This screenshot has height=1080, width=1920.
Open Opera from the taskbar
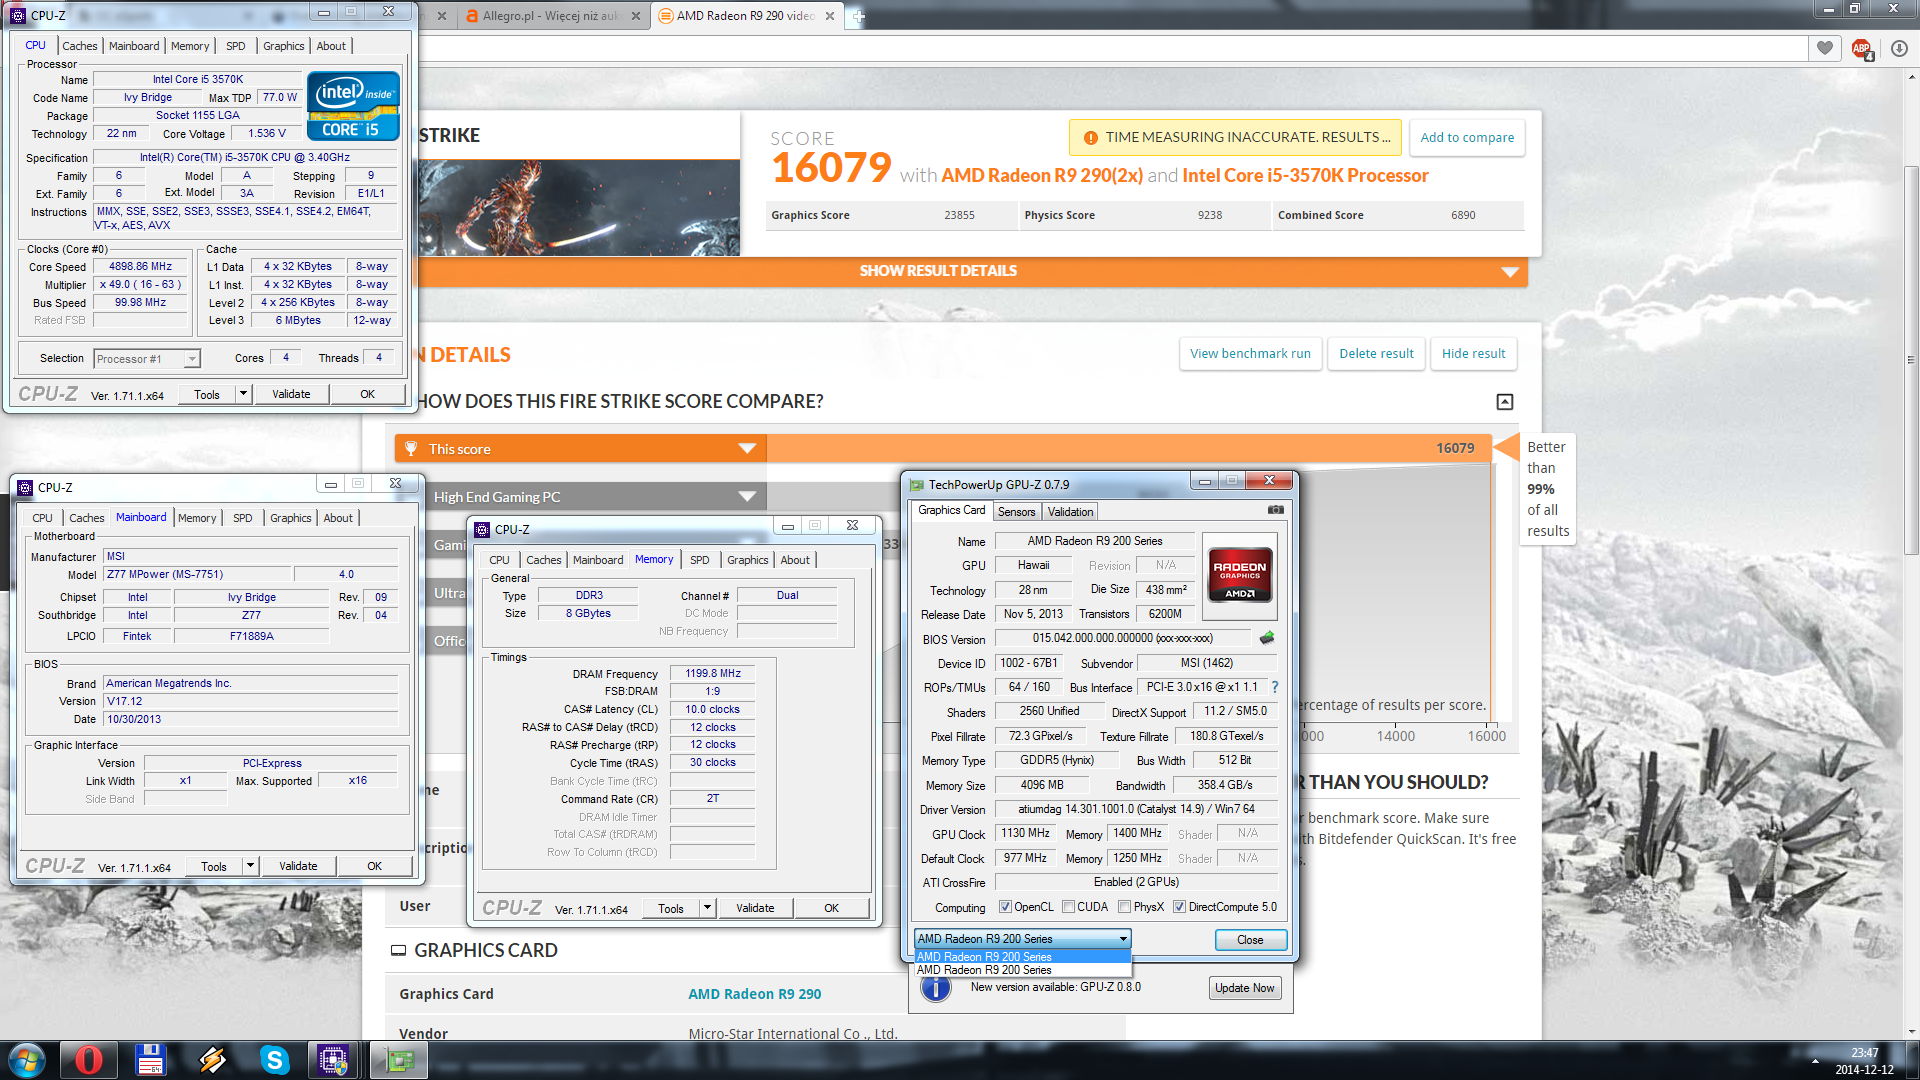(89, 1060)
